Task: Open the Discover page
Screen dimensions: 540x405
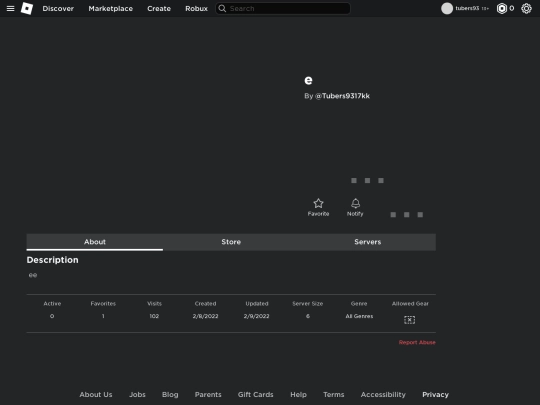Action: [x=58, y=9]
